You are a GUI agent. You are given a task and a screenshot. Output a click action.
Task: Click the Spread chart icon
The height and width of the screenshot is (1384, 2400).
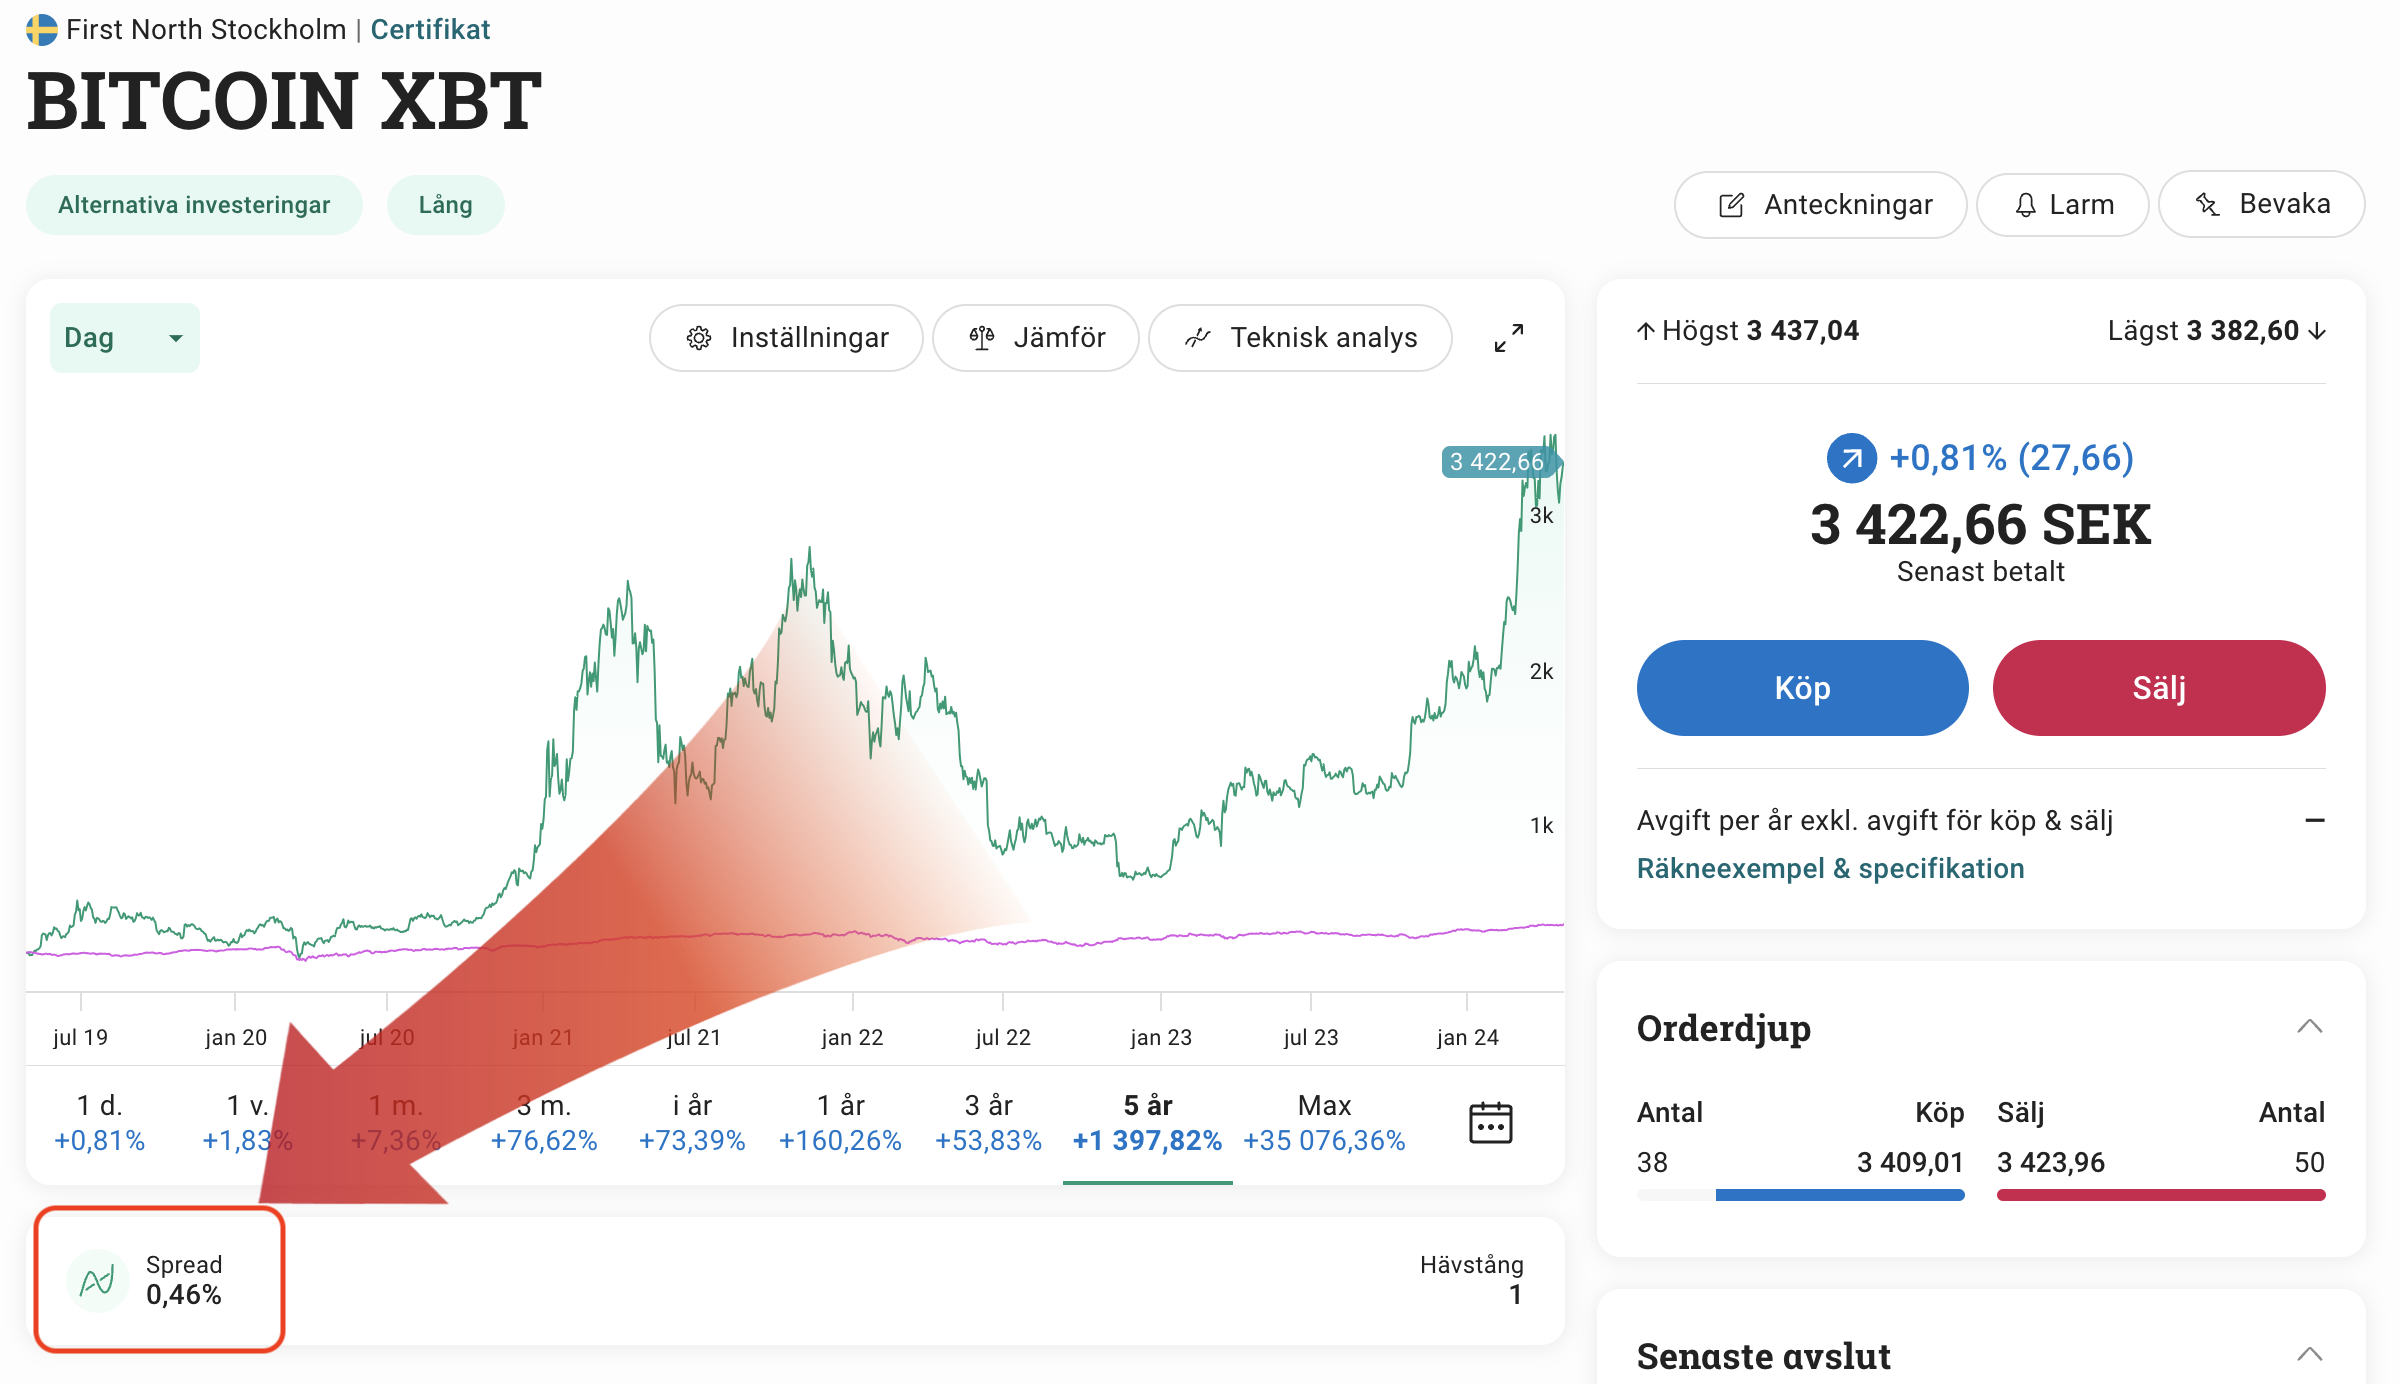click(98, 1280)
